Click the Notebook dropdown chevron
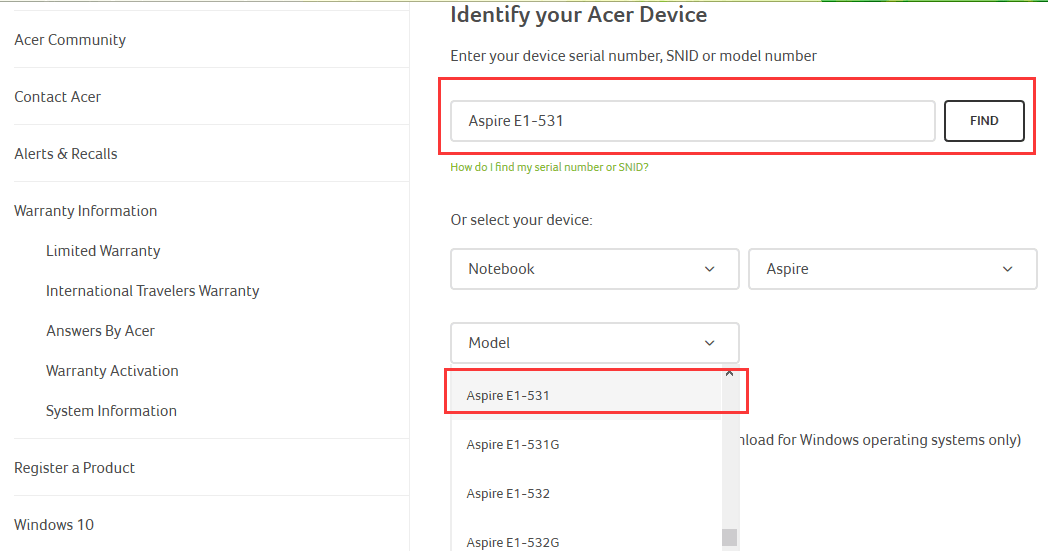This screenshot has width=1048, height=551. 710,269
